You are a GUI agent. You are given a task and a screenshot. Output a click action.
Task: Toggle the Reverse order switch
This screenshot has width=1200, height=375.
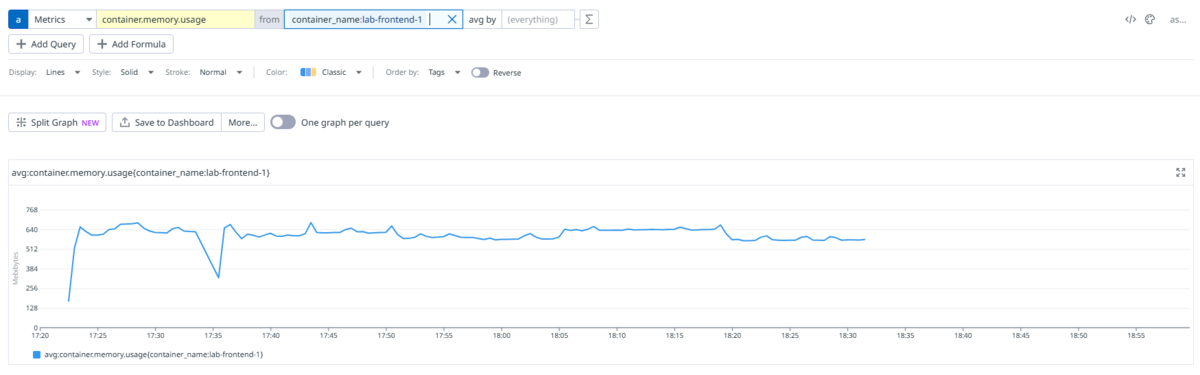pos(480,72)
